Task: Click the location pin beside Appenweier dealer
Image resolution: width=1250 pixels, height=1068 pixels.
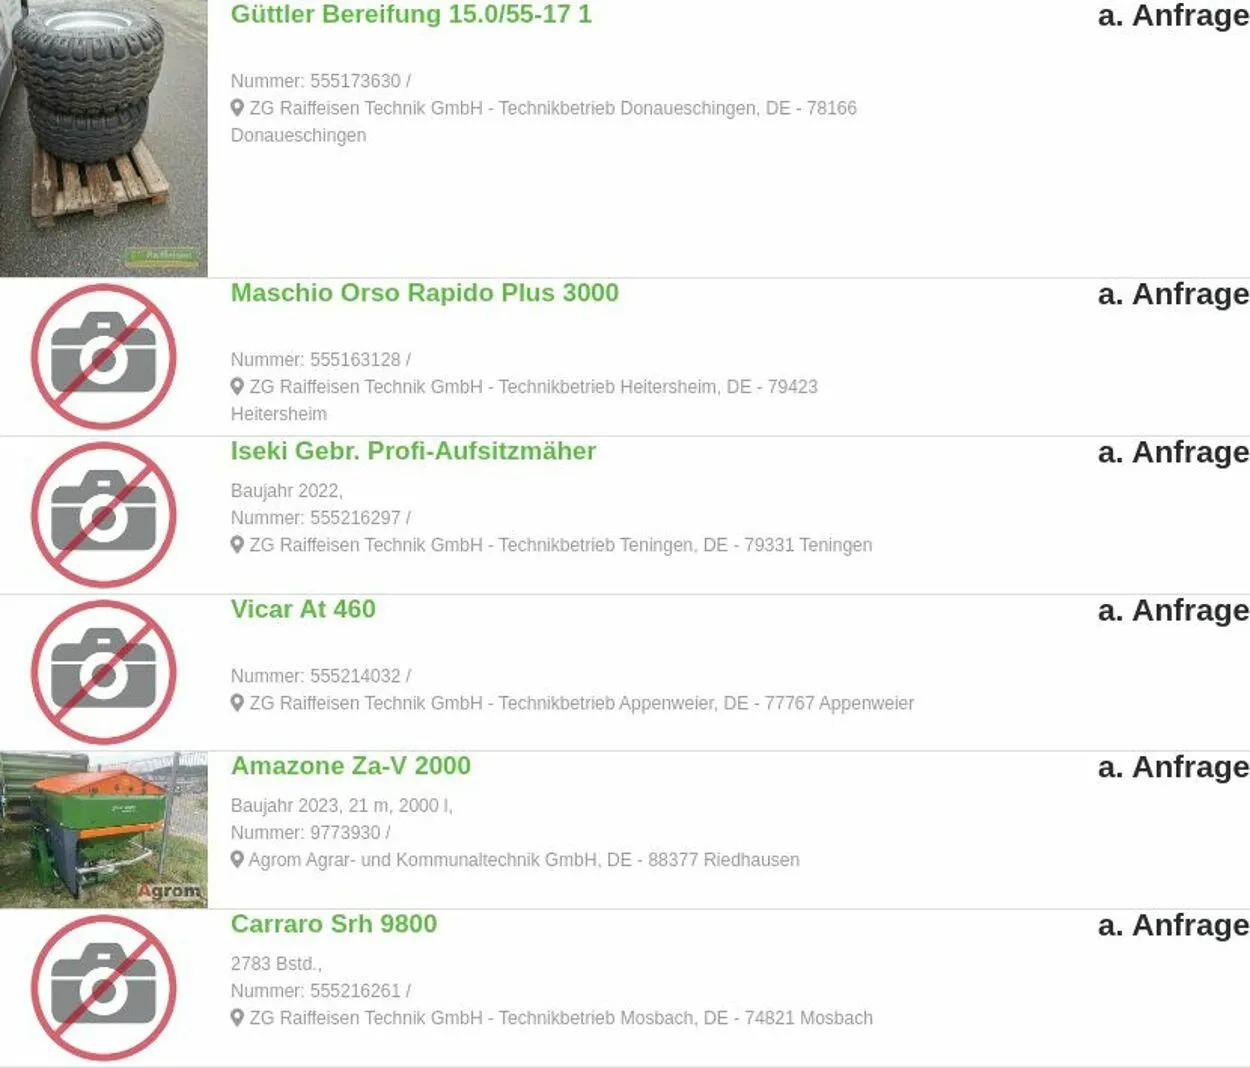Action: coord(237,703)
